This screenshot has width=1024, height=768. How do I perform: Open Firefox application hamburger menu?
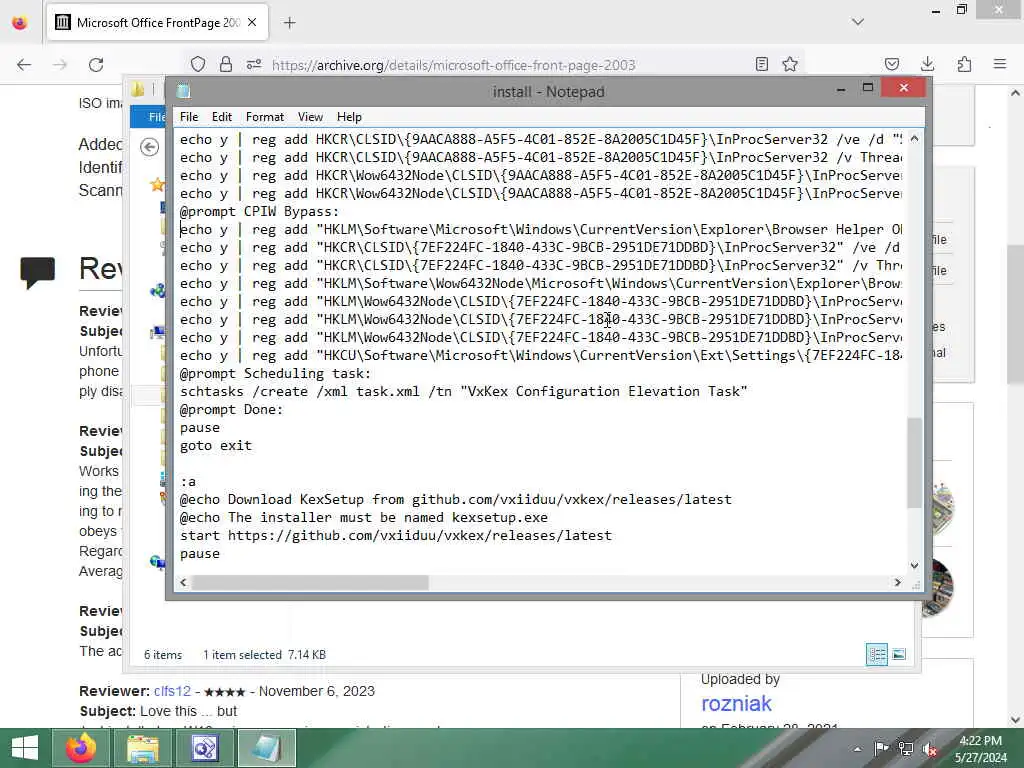click(1000, 64)
